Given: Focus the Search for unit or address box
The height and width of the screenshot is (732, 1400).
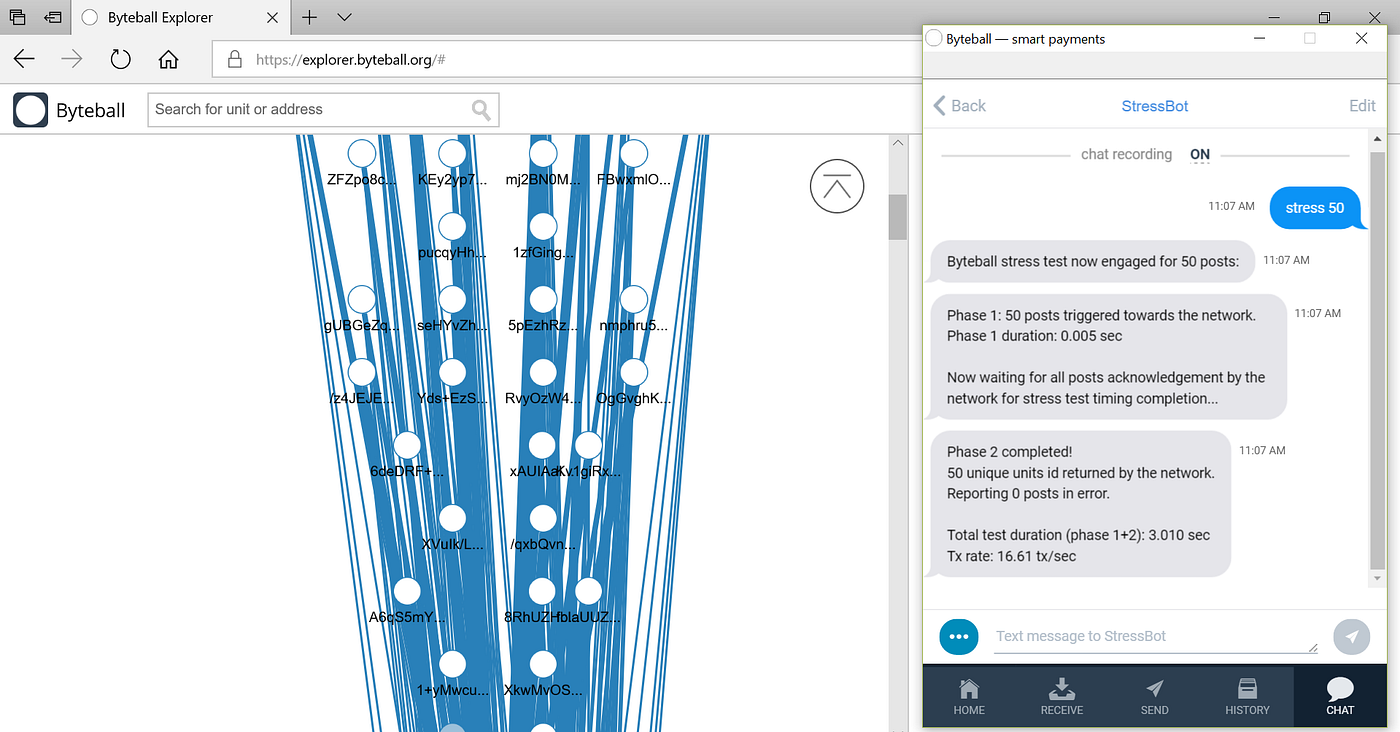Looking at the screenshot, I should click(323, 109).
